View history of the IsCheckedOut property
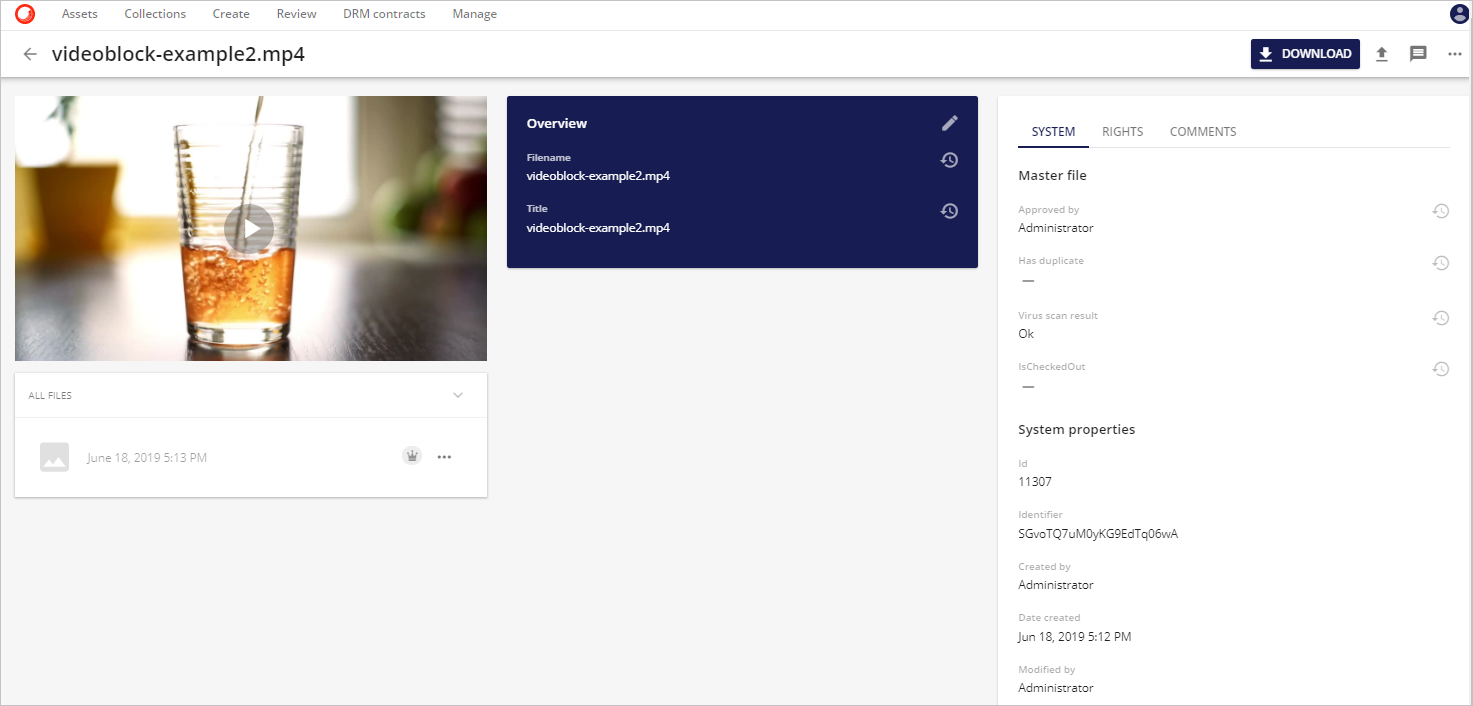Screen dimensions: 1473x706 pos(1441,368)
